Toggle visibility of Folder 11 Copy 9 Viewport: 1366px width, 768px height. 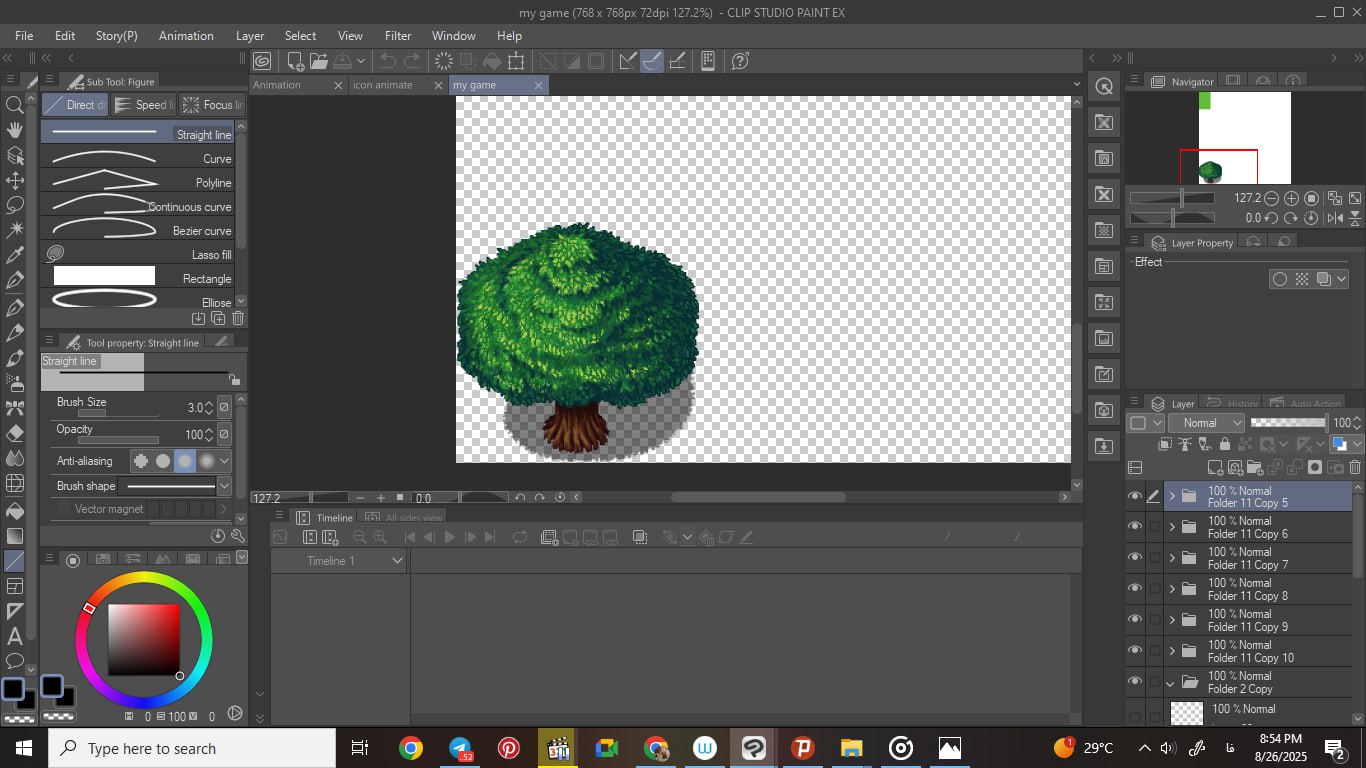(x=1134, y=620)
